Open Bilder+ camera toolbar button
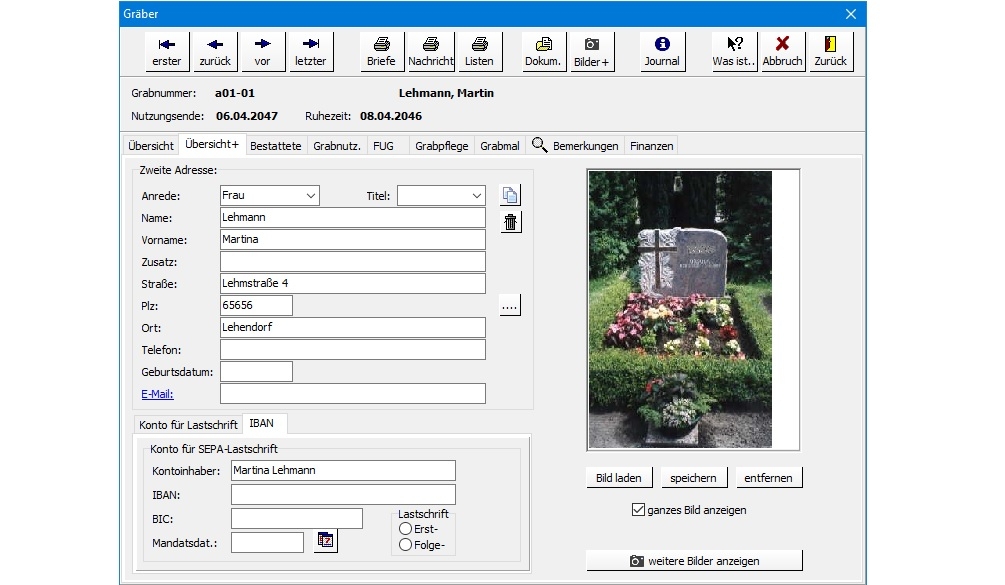This screenshot has height=585, width=1005. (592, 52)
